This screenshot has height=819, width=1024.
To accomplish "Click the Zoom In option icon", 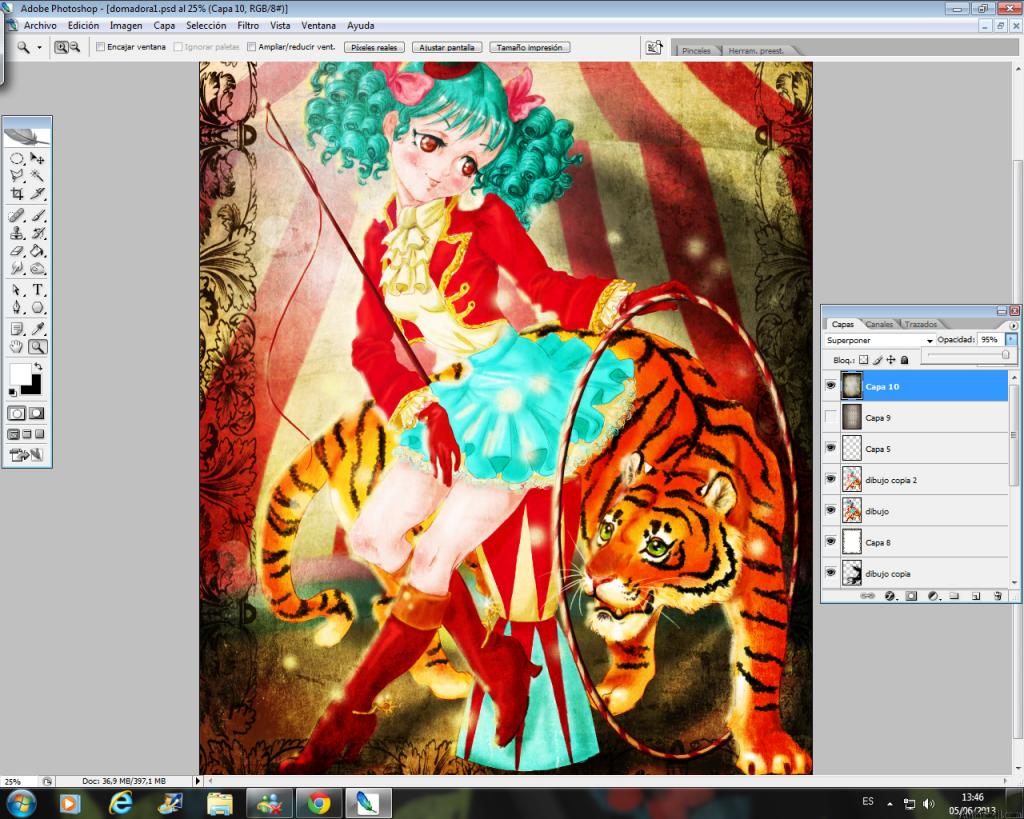I will point(61,47).
